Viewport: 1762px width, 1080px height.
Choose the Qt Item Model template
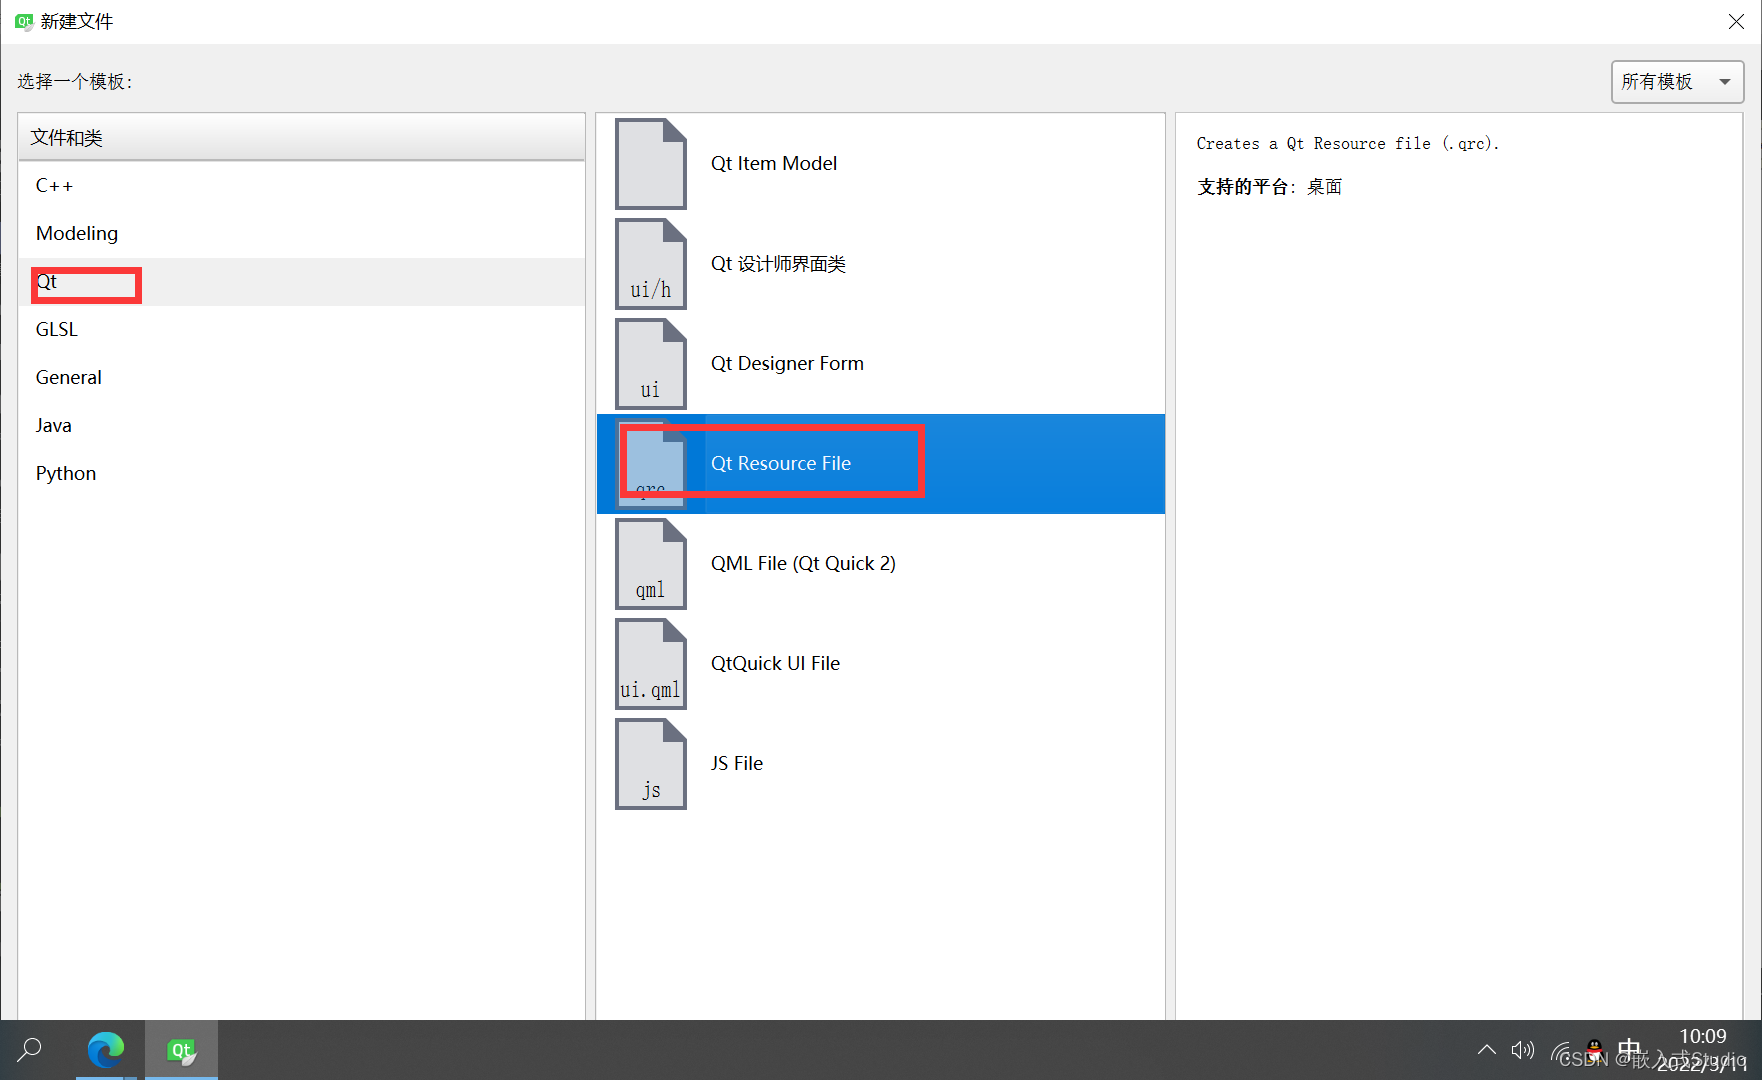pos(881,164)
